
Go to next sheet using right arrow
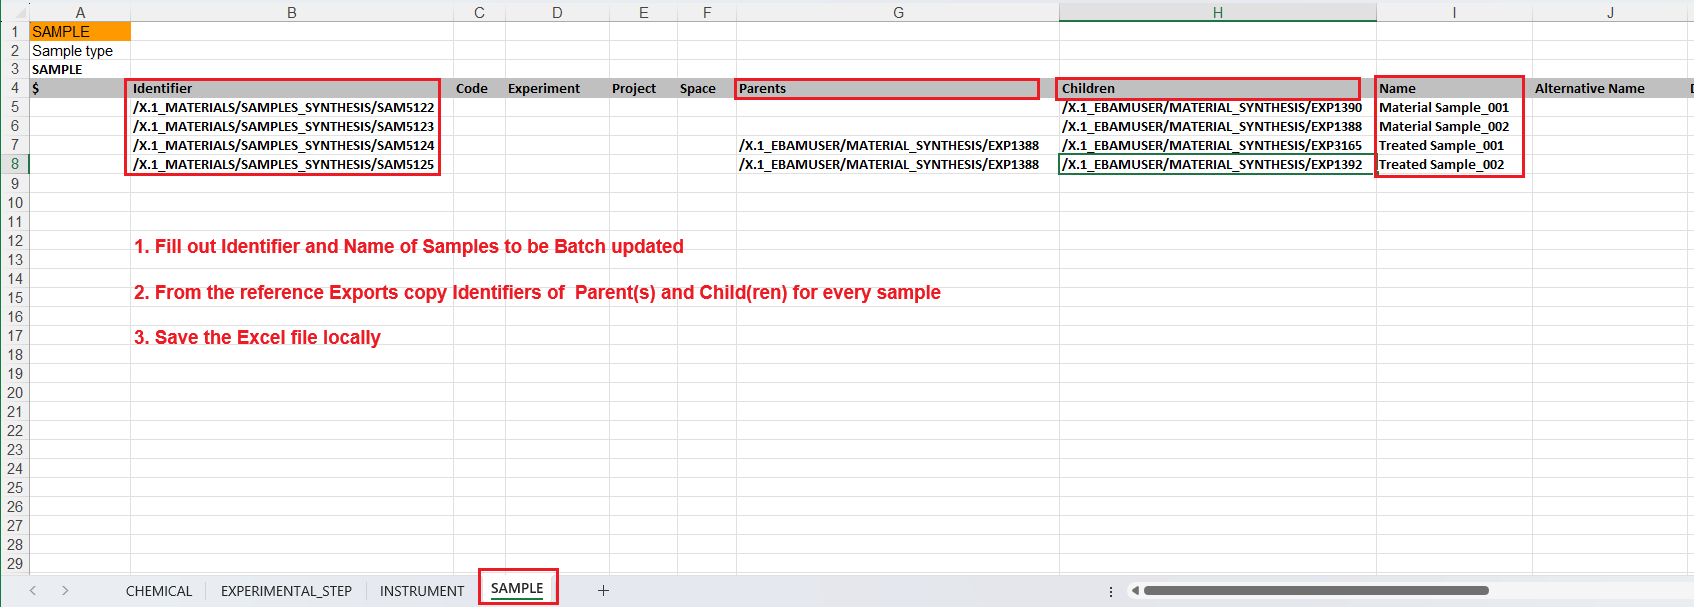tap(65, 591)
